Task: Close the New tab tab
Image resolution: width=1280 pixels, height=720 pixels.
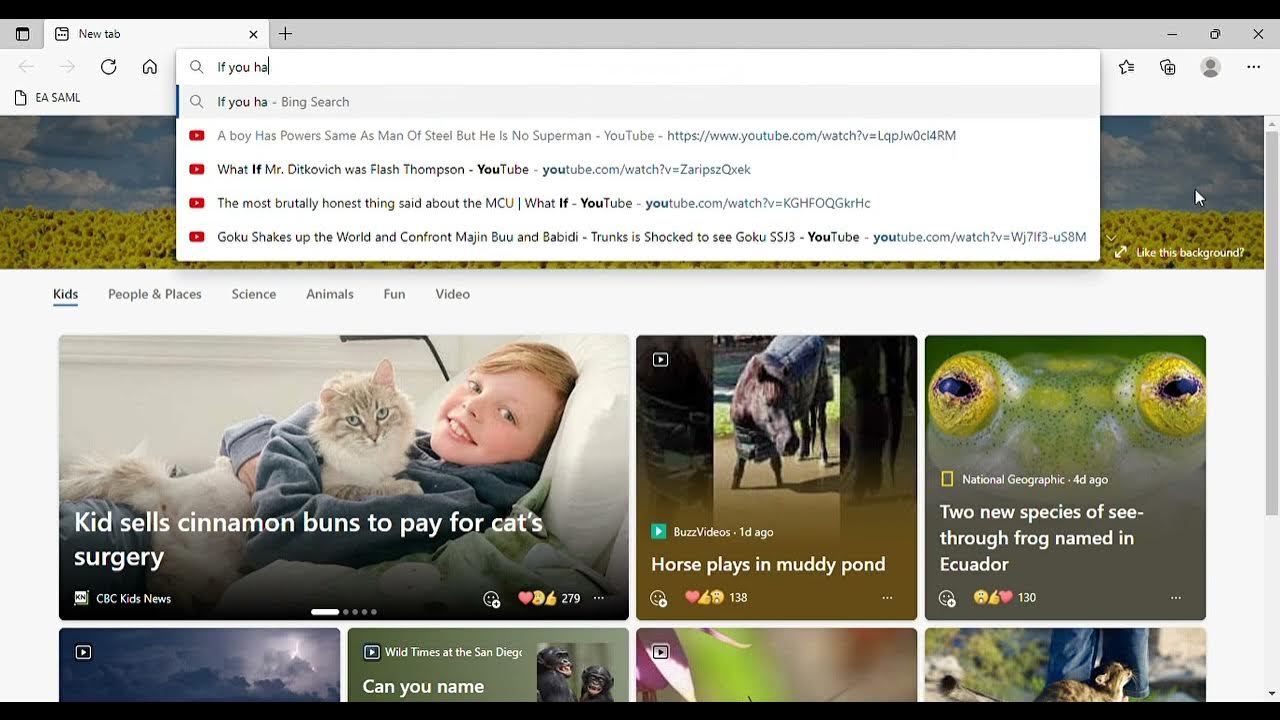Action: tap(253, 34)
